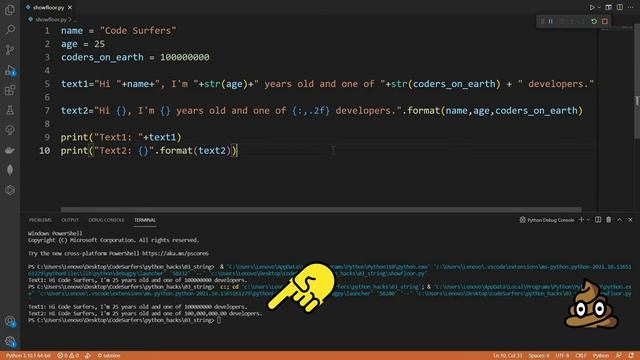Image resolution: width=640 pixels, height=360 pixels.
Task: Click the Split Editor Right icon
Action: point(620,7)
